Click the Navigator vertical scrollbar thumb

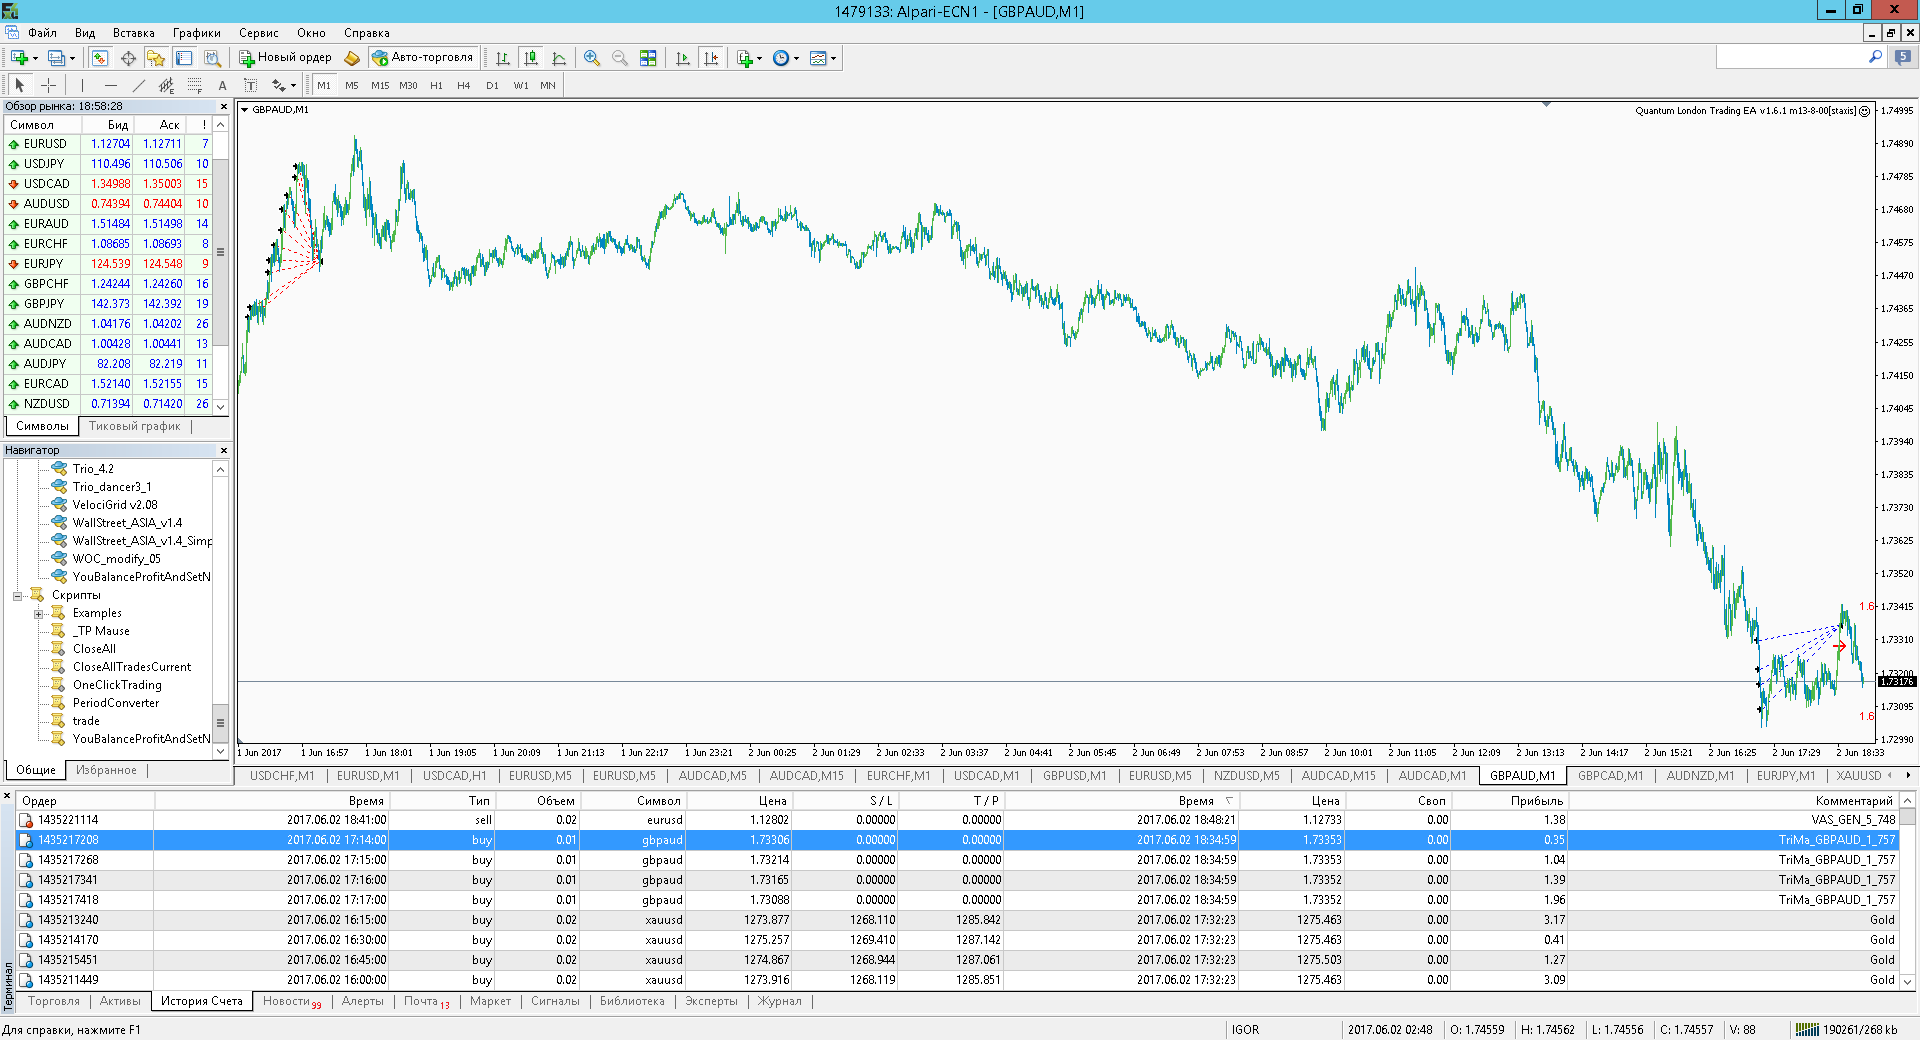coord(220,722)
